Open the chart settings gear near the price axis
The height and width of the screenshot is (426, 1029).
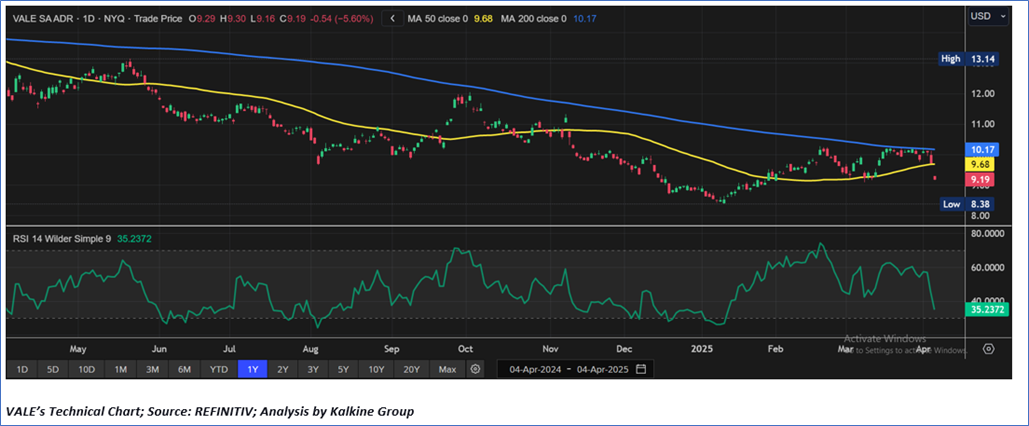[x=988, y=349]
